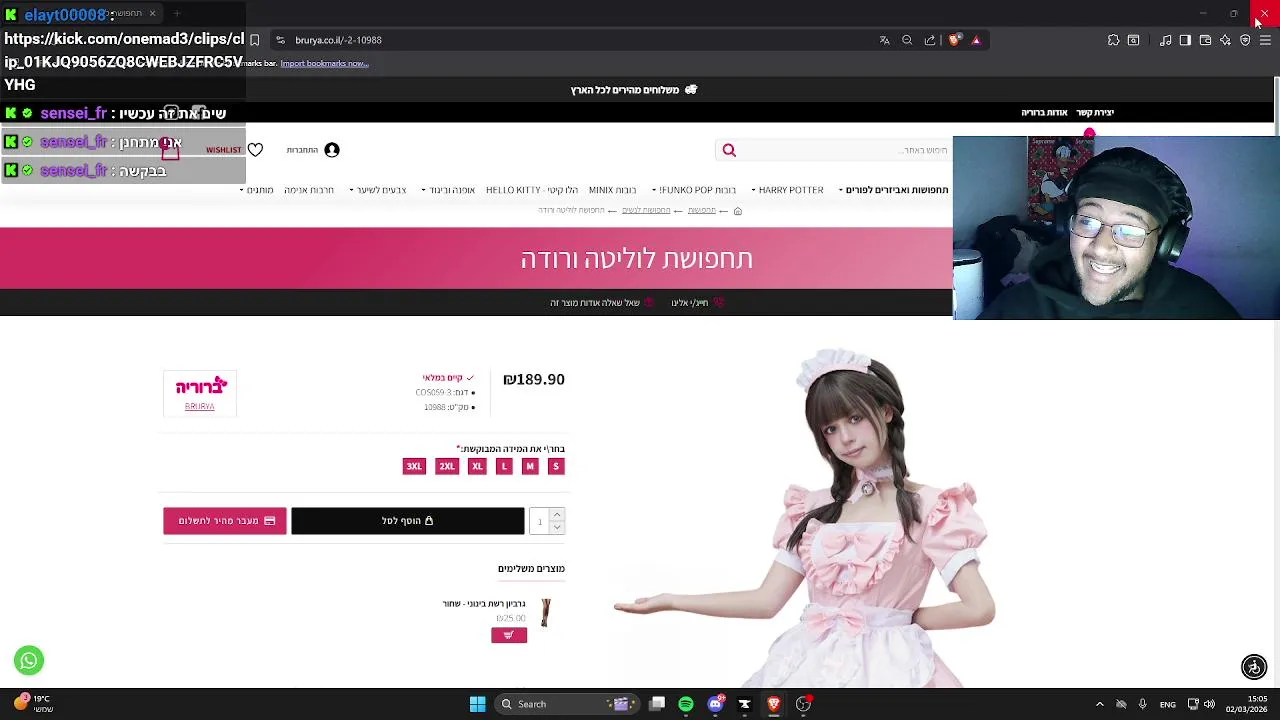1280x720 pixels.
Task: Open Discord from the taskbar
Action: pos(715,704)
